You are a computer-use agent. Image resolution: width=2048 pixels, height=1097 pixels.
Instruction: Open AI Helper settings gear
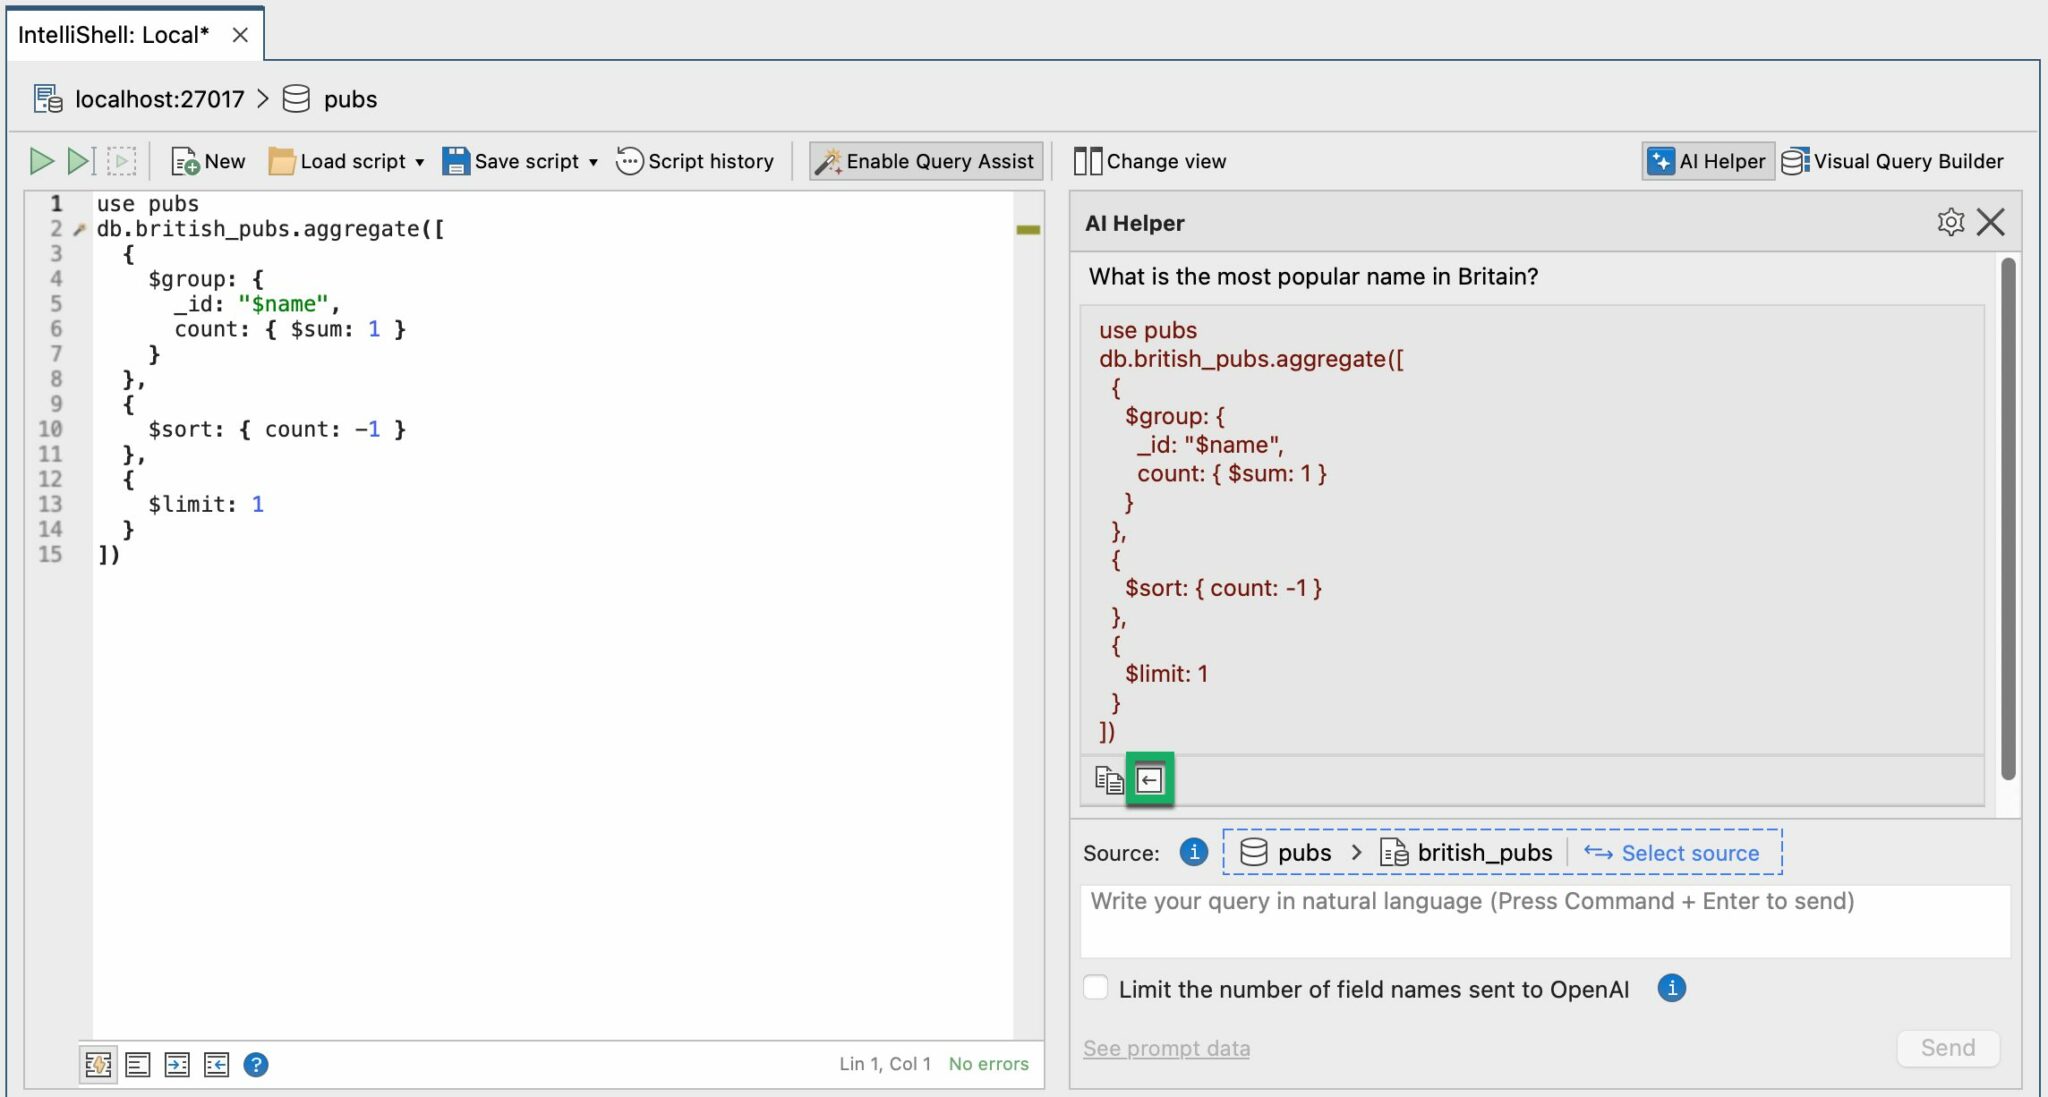click(x=1948, y=222)
